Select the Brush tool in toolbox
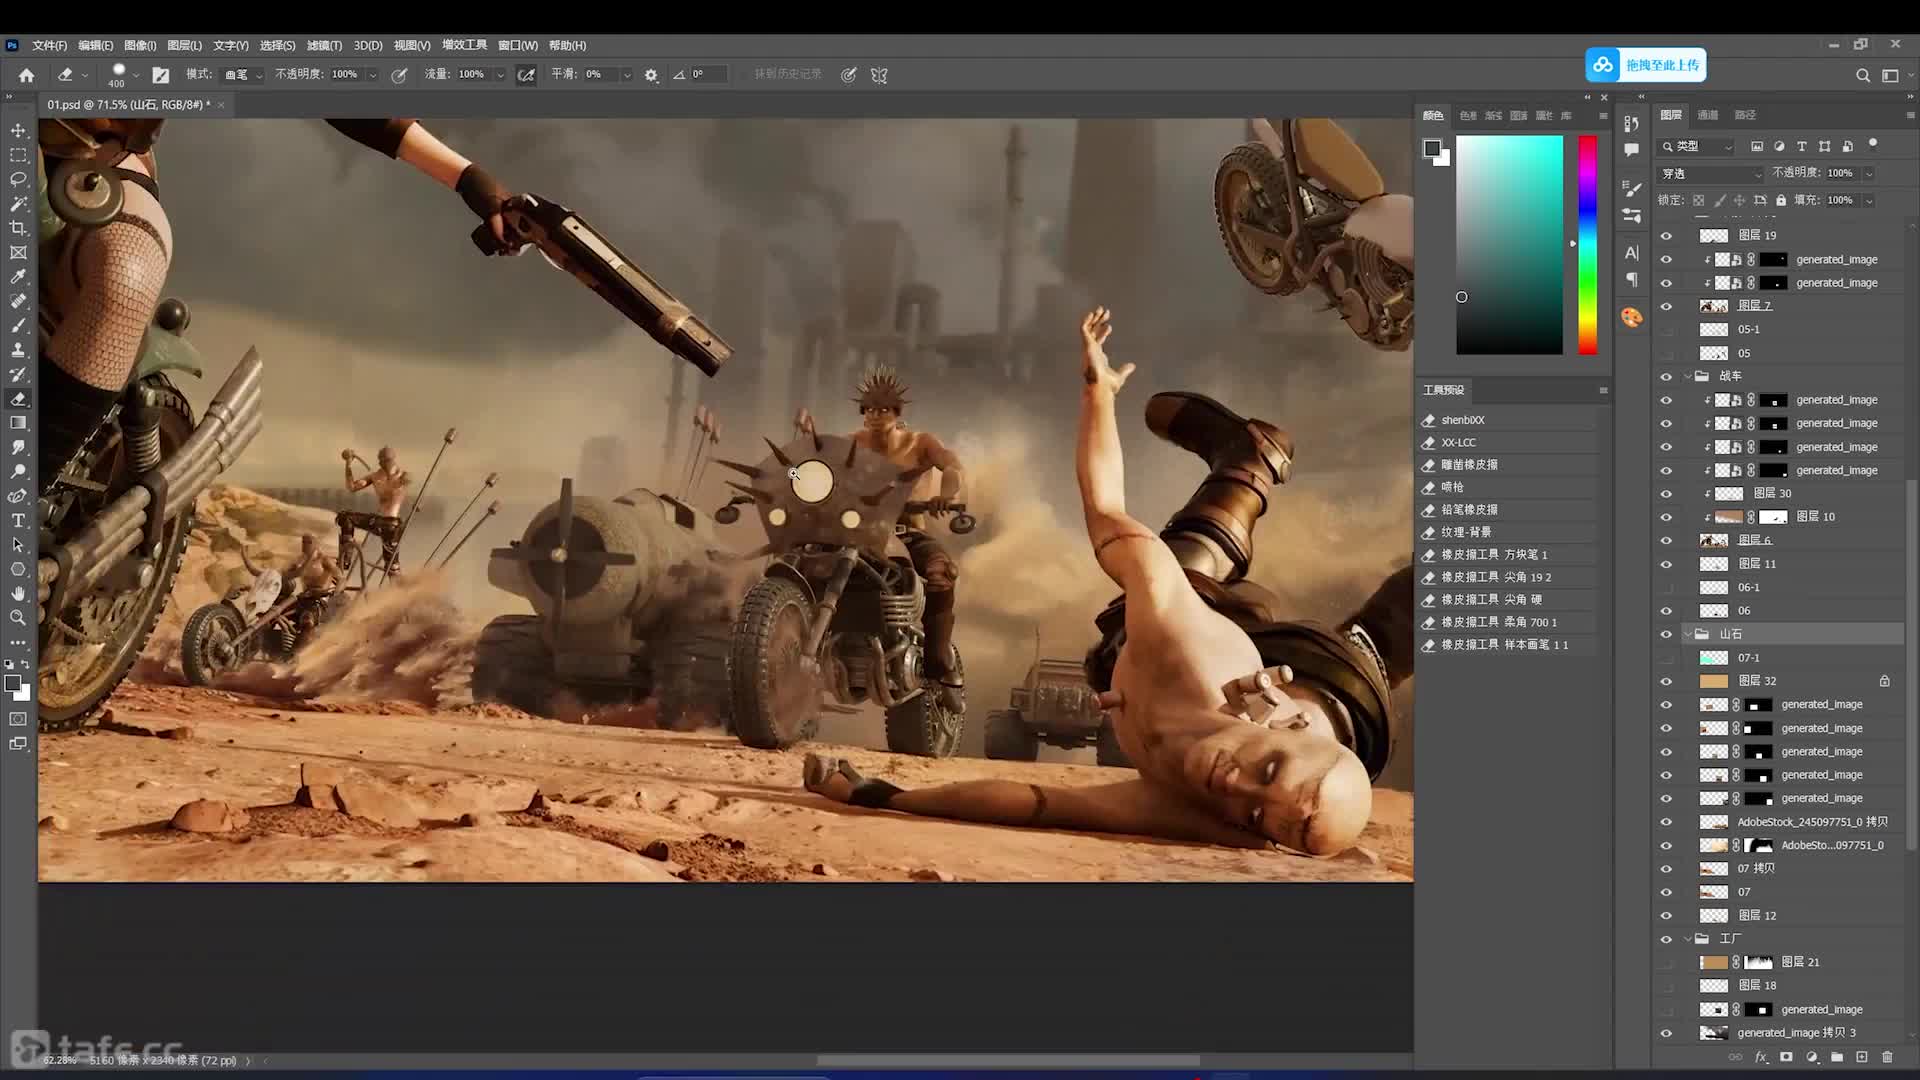1920x1080 pixels. pos(18,326)
